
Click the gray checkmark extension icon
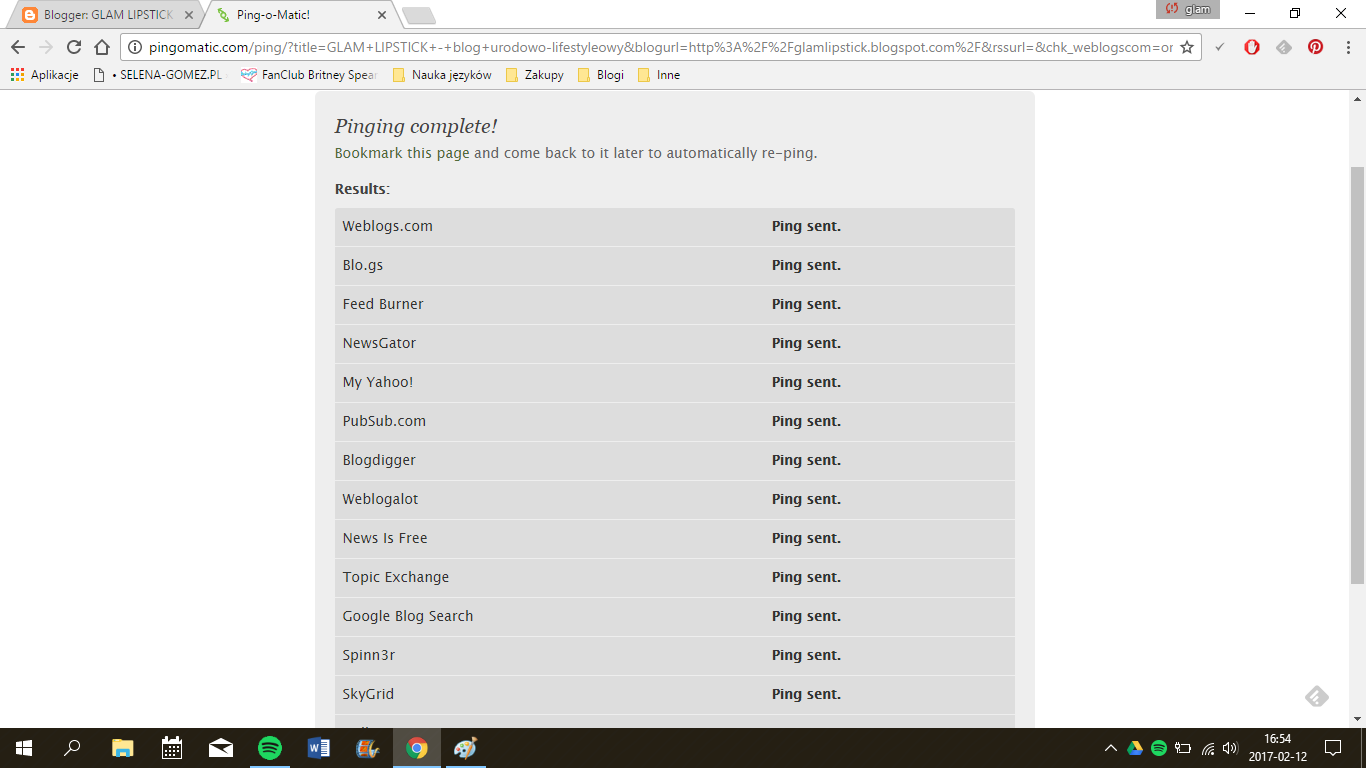click(x=1220, y=47)
